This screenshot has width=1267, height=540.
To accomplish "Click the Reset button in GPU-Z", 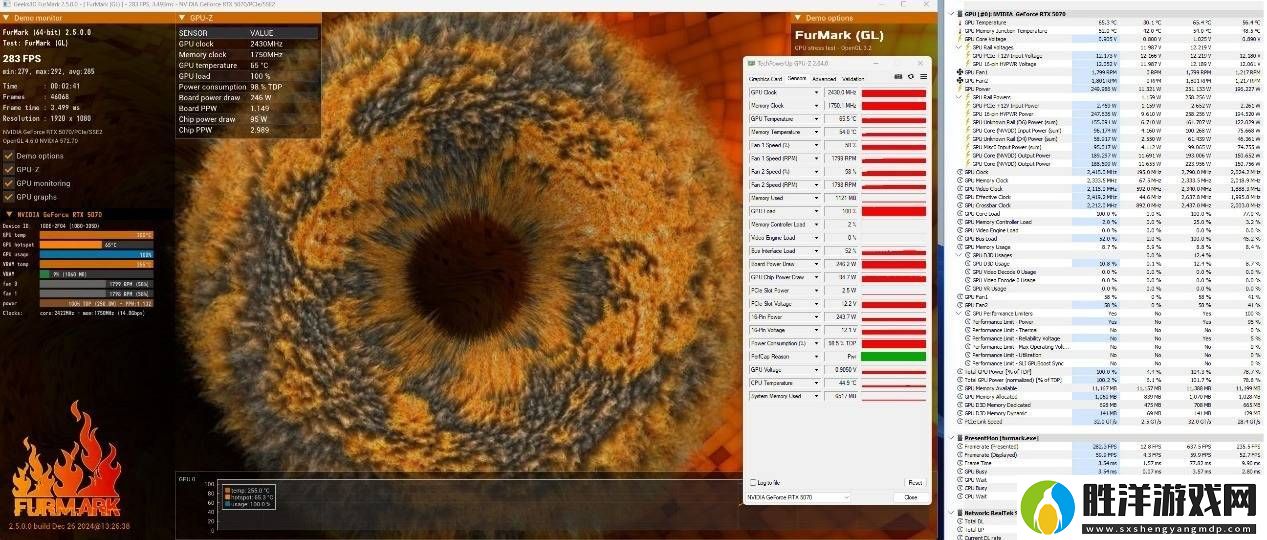I will point(914,483).
